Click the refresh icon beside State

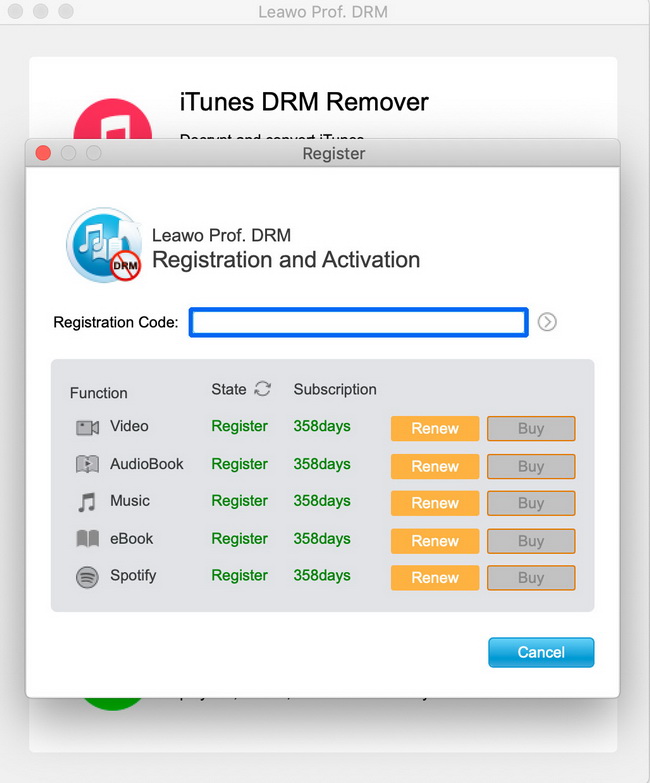tap(263, 389)
